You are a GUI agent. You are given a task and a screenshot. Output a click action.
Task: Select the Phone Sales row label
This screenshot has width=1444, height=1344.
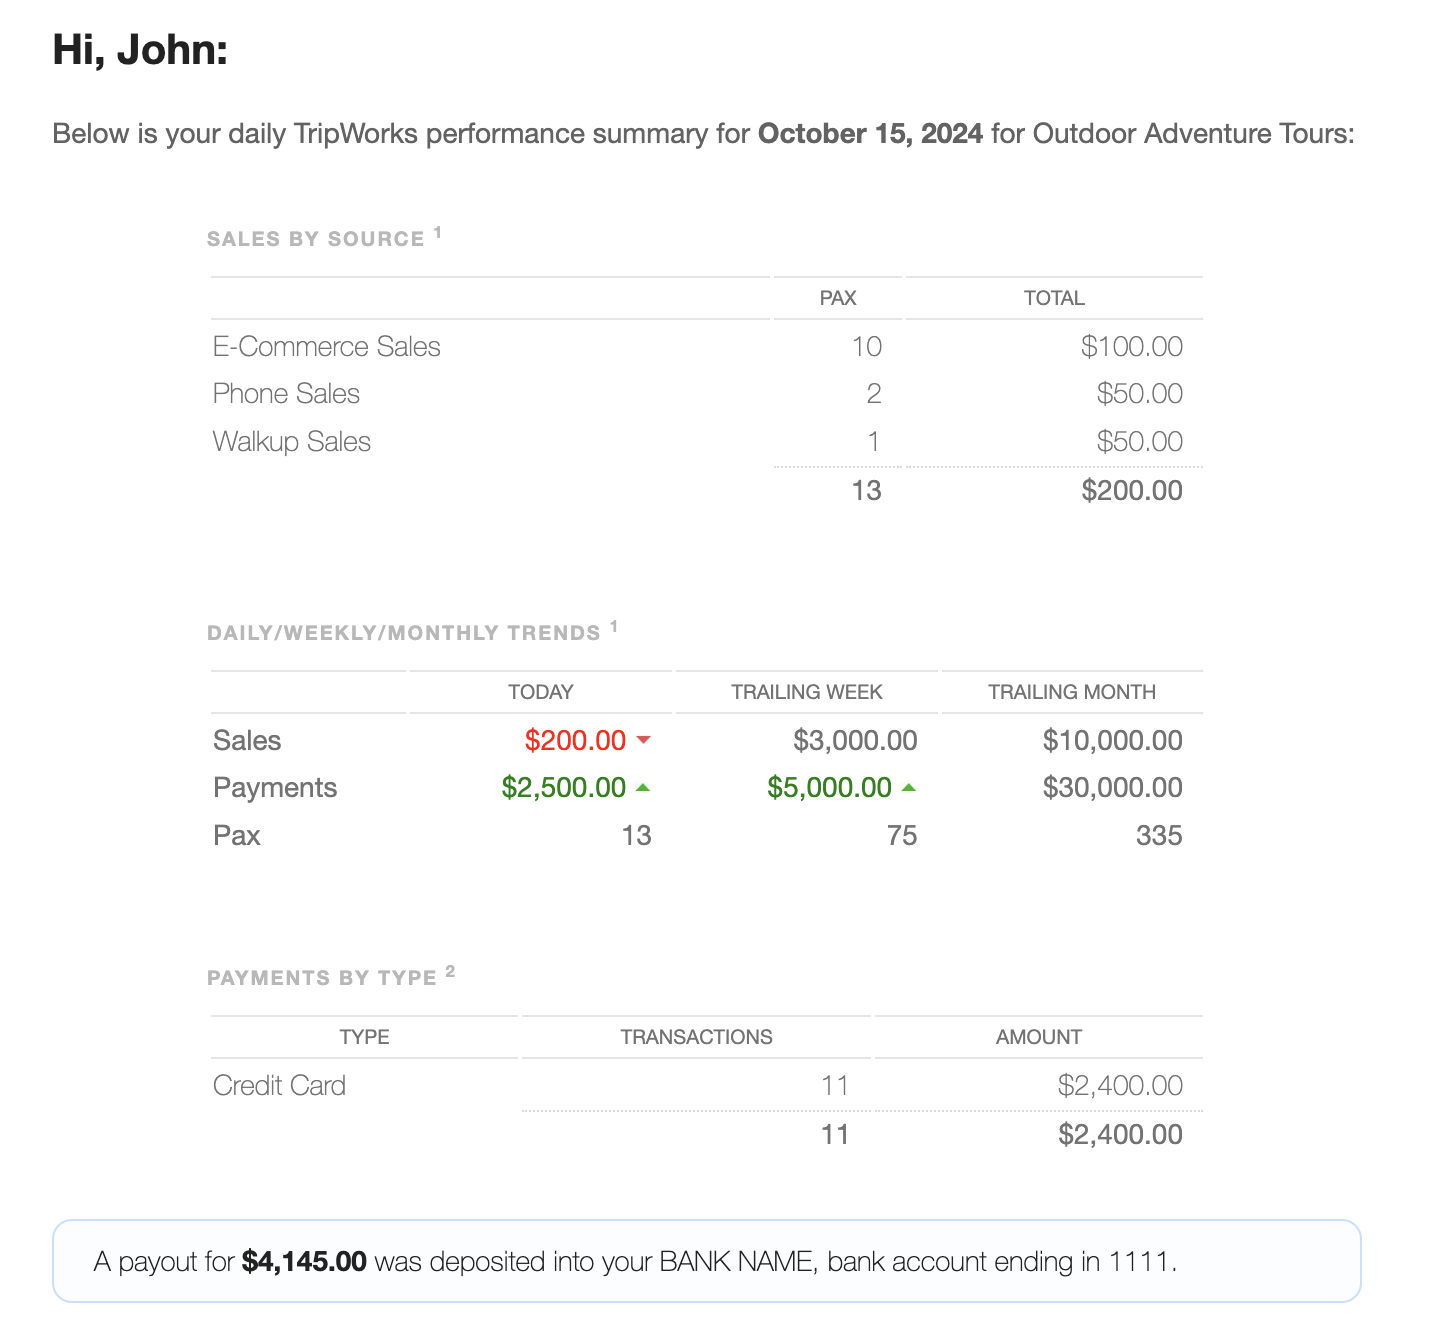[x=286, y=394]
